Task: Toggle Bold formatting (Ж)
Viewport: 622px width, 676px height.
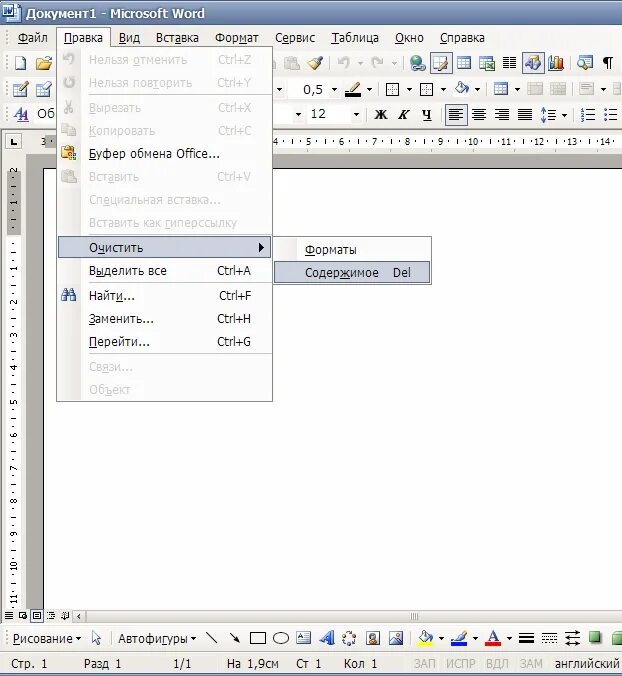Action: tap(381, 115)
